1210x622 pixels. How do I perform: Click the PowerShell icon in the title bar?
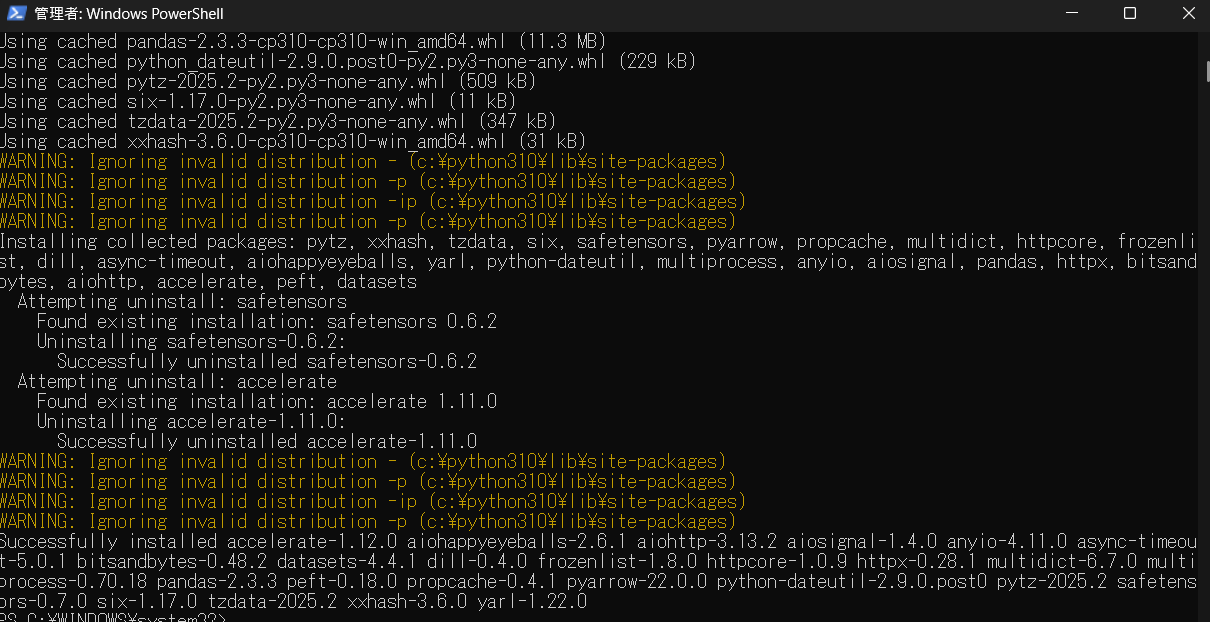click(14, 14)
